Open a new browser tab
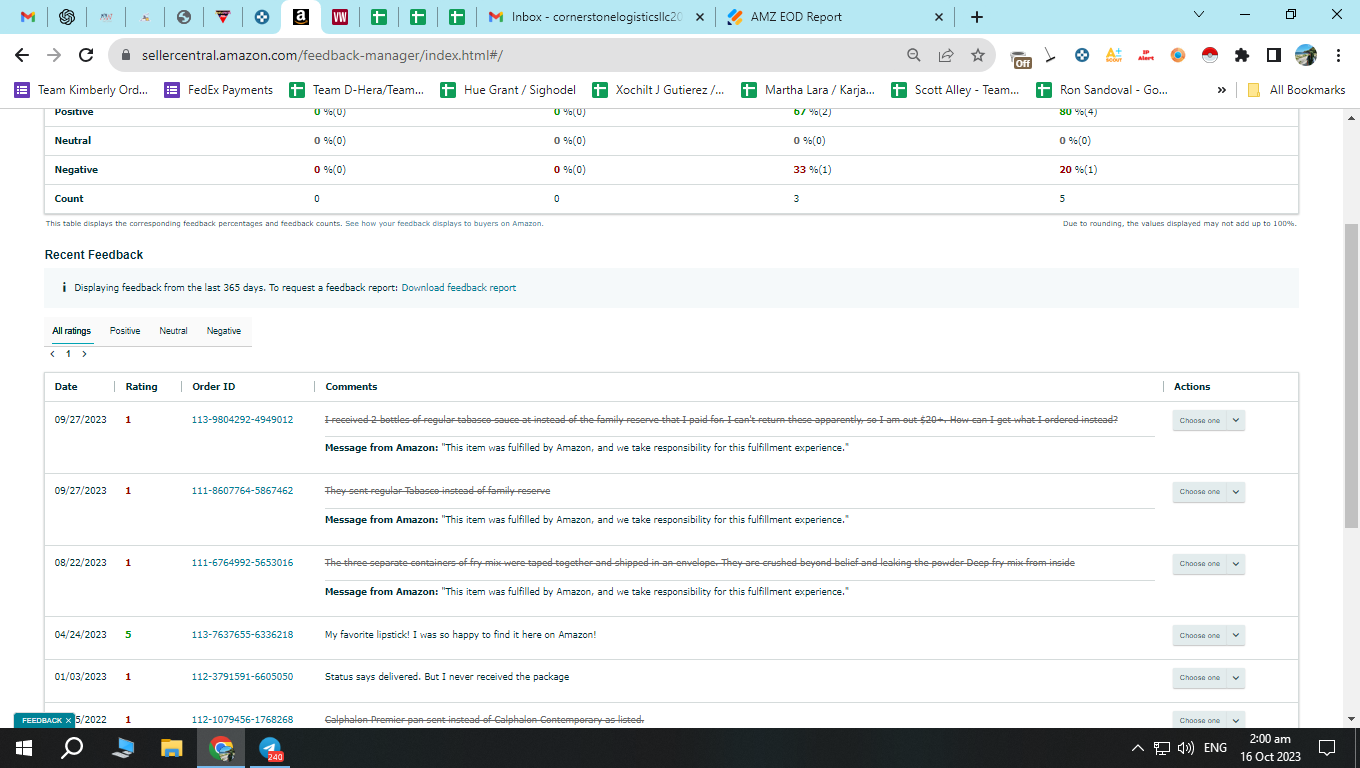Viewport: 1360px width, 768px height. click(976, 17)
